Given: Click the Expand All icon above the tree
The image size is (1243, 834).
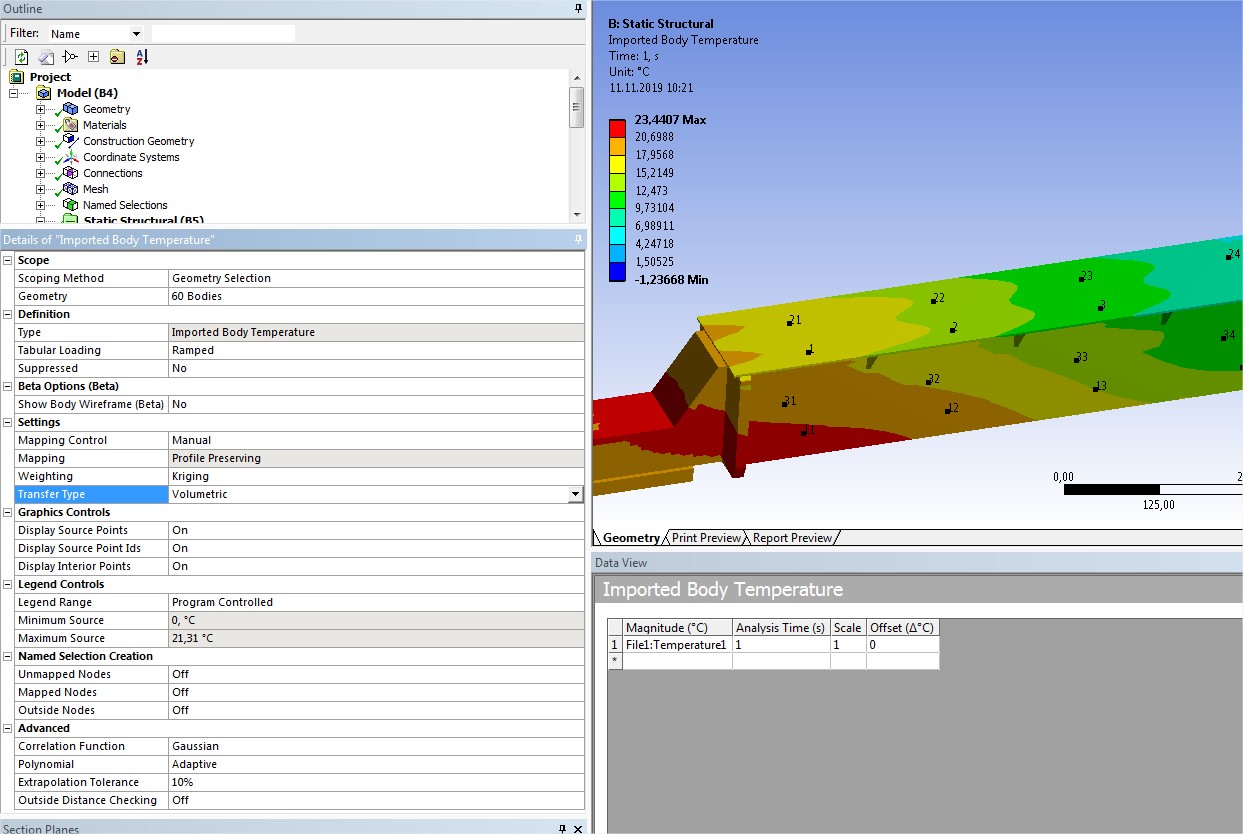Looking at the screenshot, I should point(93,56).
